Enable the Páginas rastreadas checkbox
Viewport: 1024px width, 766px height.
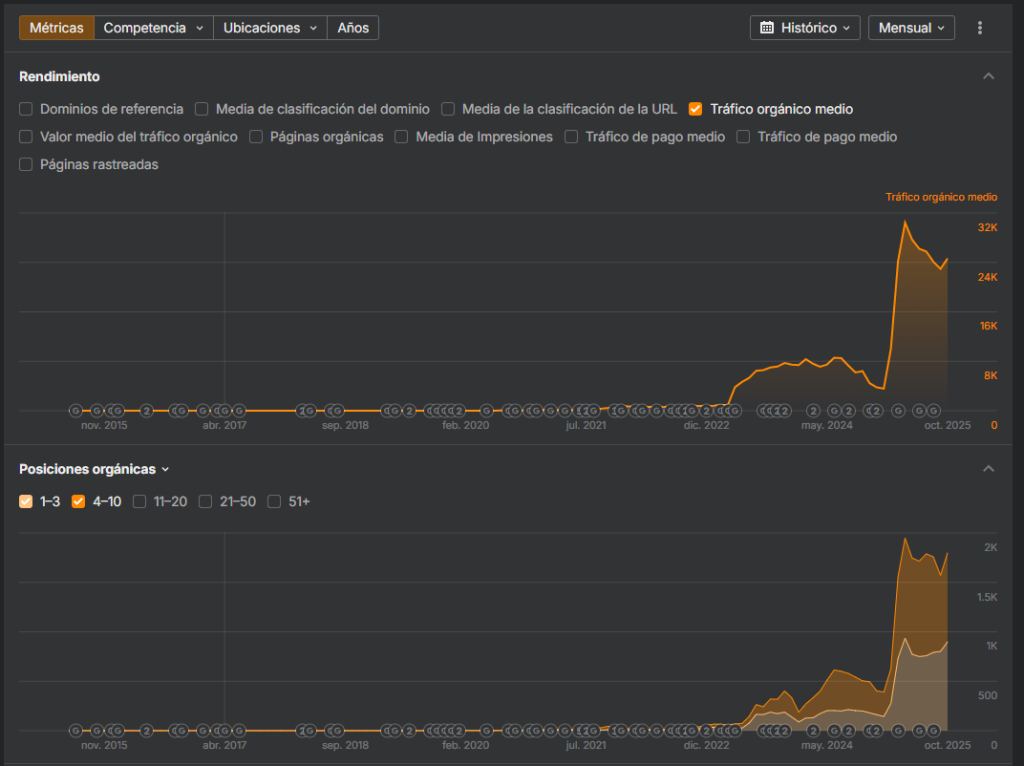tap(27, 164)
